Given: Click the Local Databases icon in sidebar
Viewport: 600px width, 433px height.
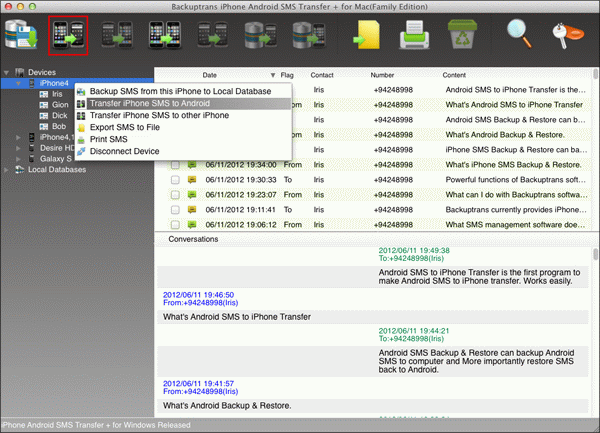Looking at the screenshot, I should click(20, 169).
